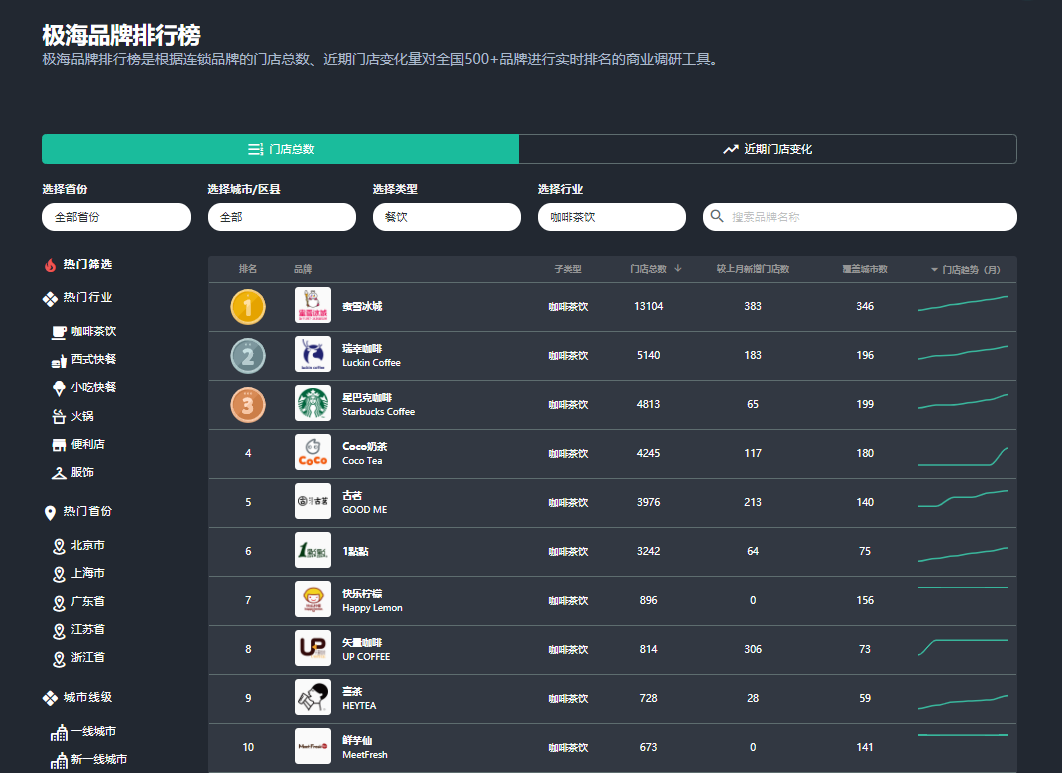The height and width of the screenshot is (773, 1062).
Task: Select the coffee cup icon for 咖啡茶饮
Action: point(60,332)
